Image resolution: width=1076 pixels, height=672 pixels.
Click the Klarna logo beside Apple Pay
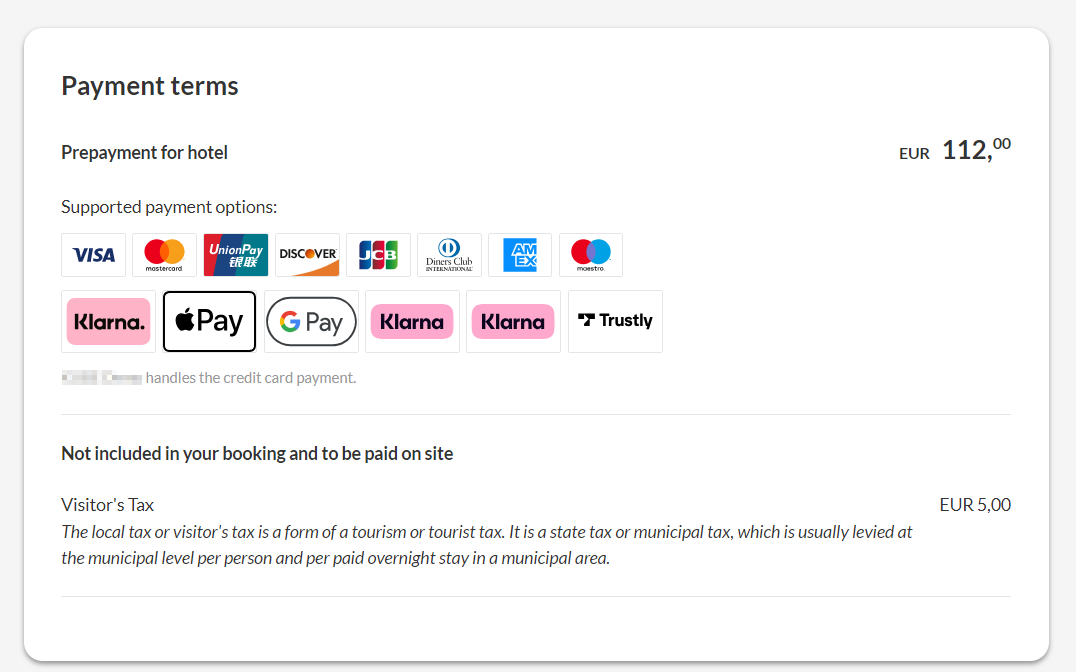(109, 322)
